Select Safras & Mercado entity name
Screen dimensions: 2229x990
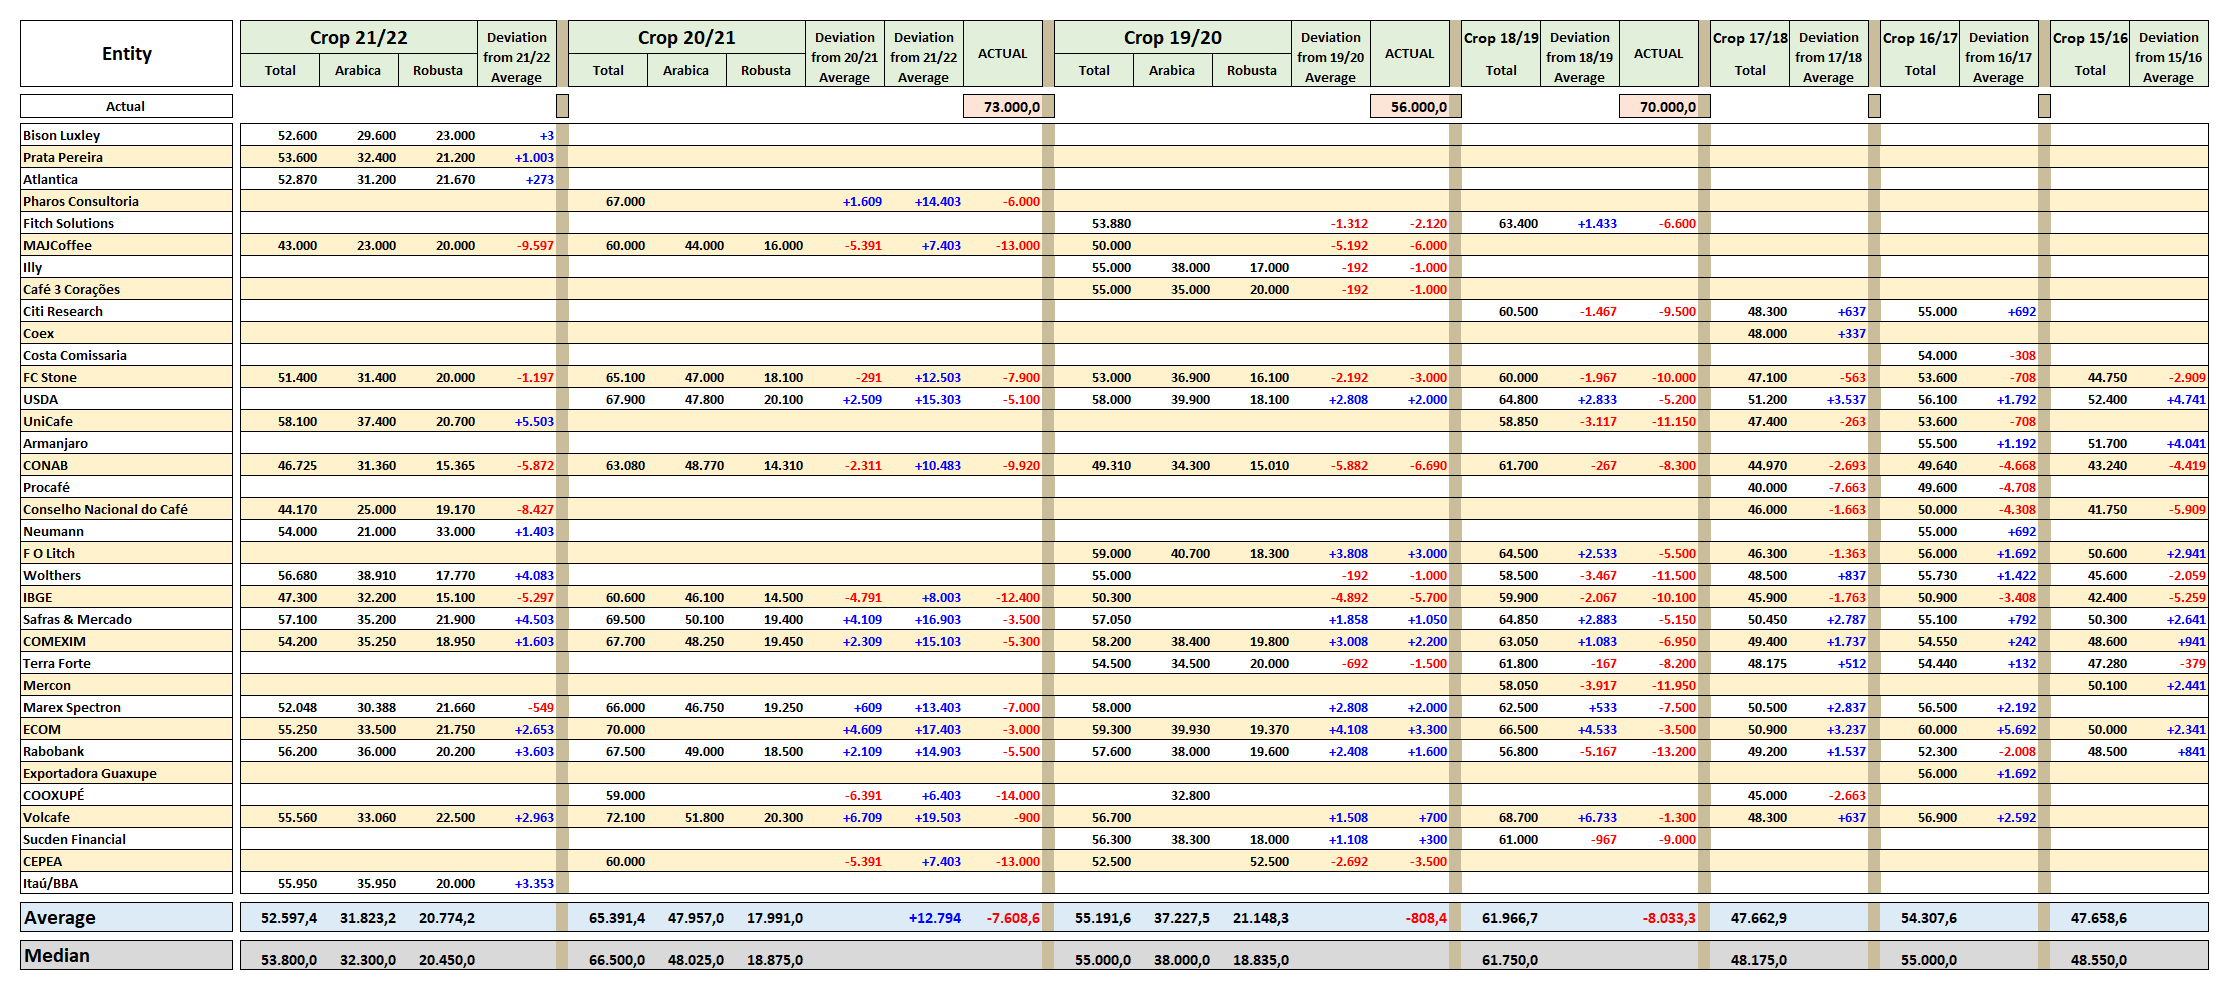click(x=77, y=619)
